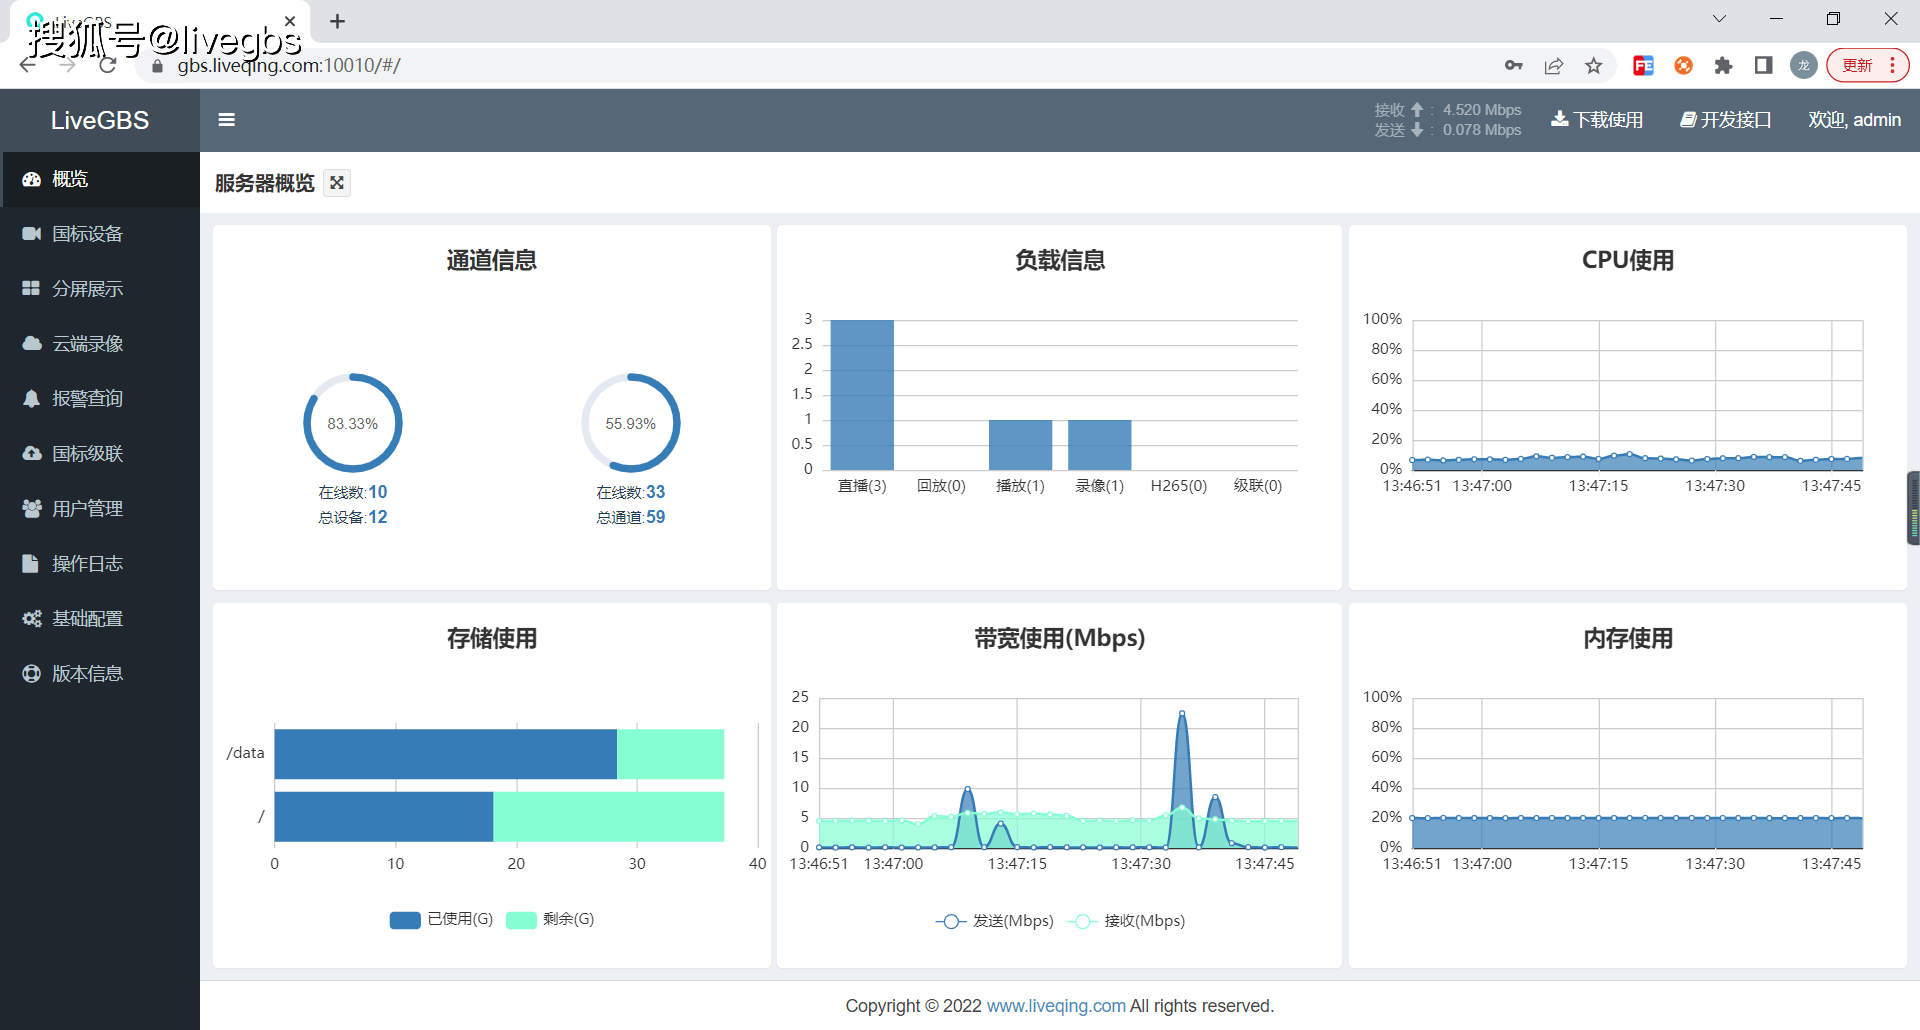Toggle 剩余(G) legend in storage chart
Viewport: 1920px width, 1030px height.
coord(550,920)
